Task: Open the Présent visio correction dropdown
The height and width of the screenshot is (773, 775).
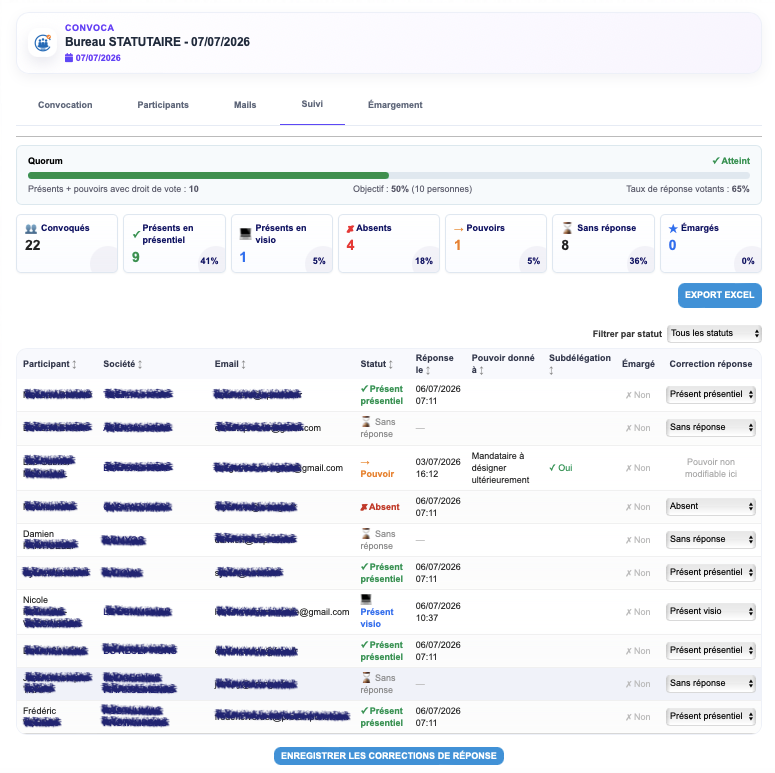Action: tap(710, 611)
